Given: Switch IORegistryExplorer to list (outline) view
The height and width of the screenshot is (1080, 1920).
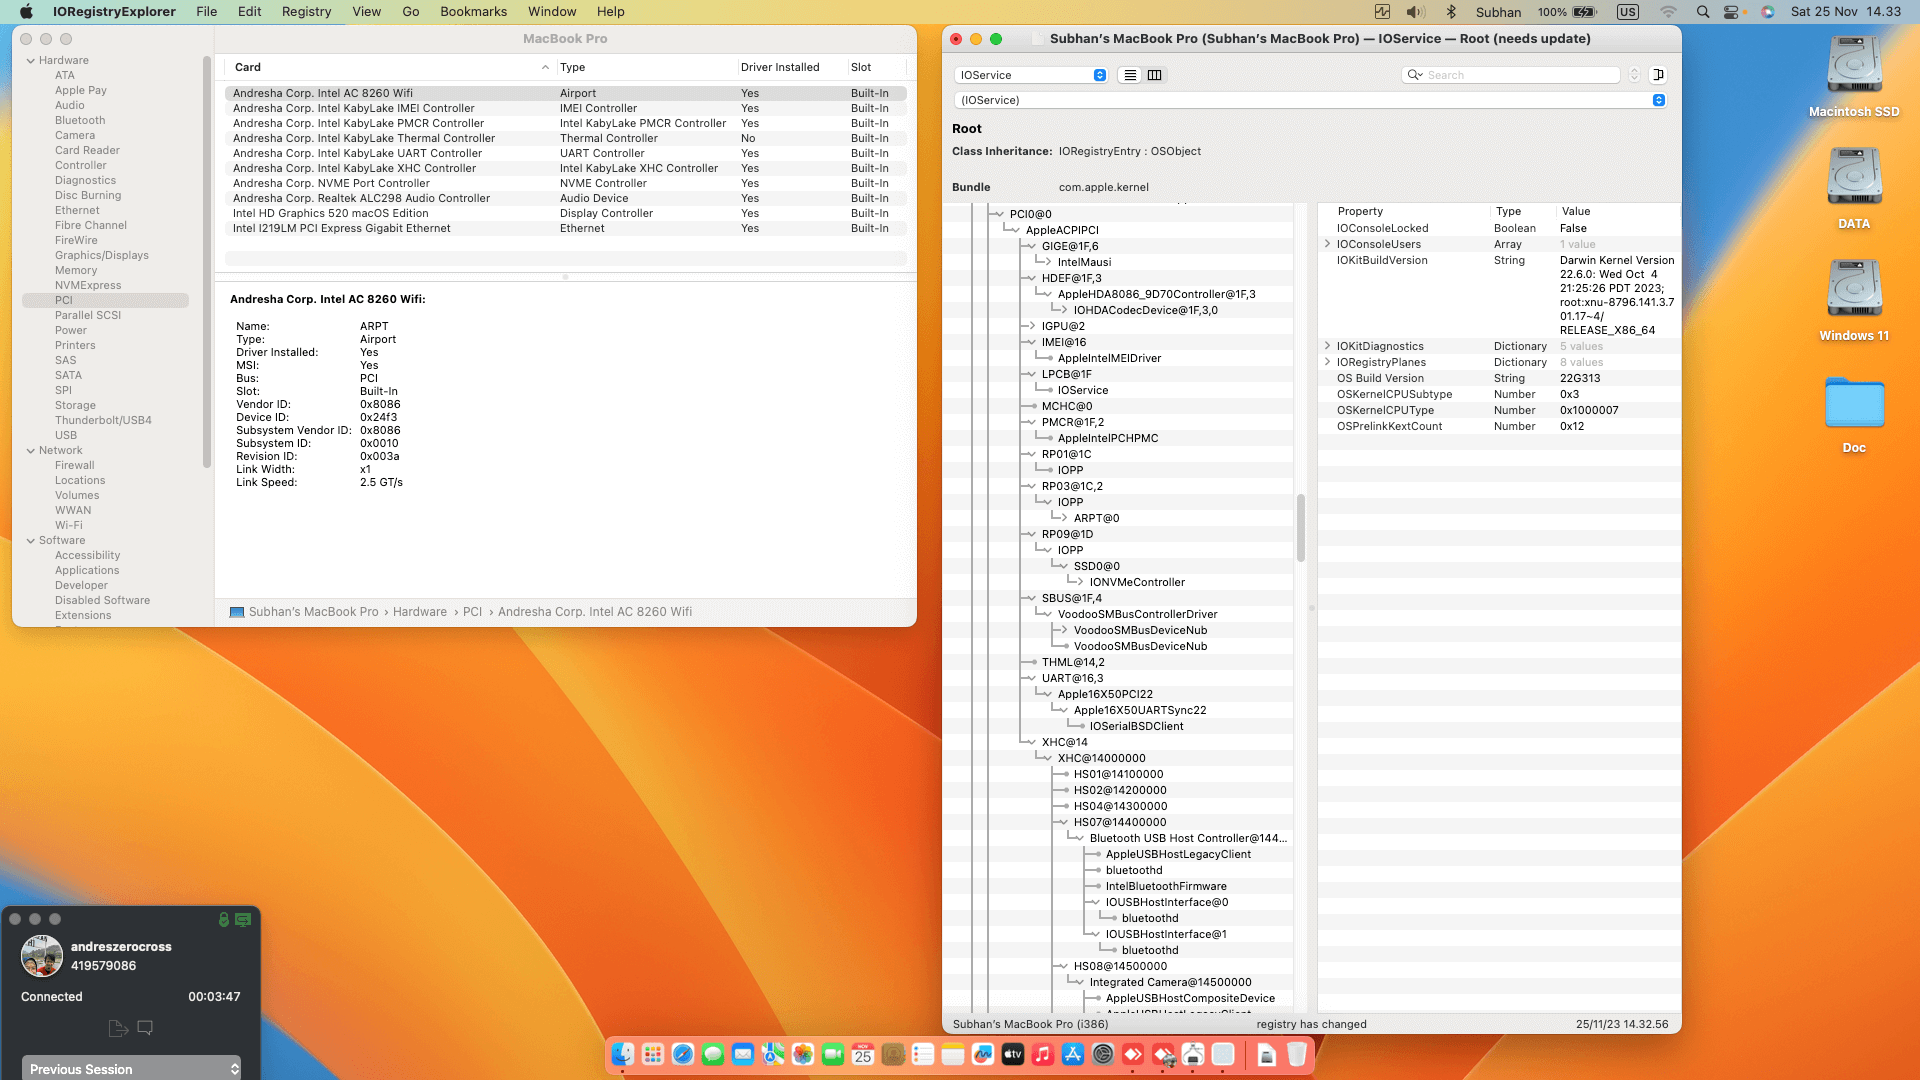Looking at the screenshot, I should (x=1130, y=75).
